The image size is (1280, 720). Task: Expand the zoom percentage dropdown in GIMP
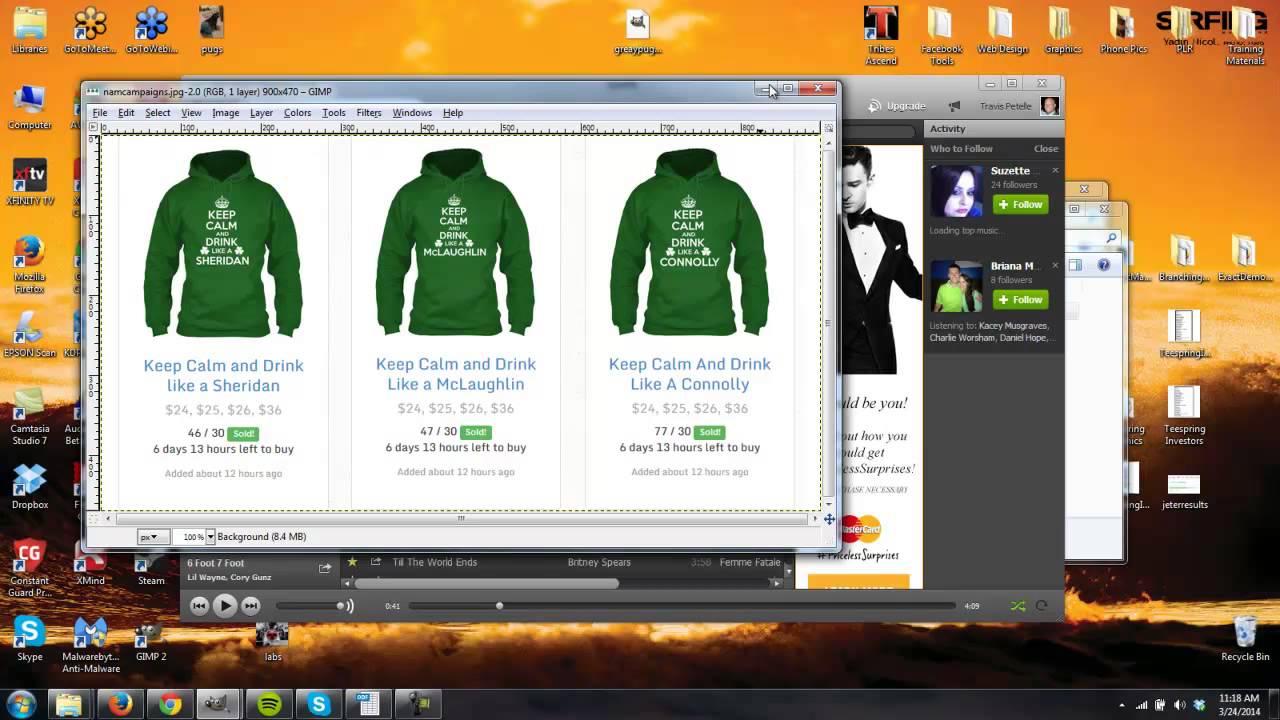pyautogui.click(x=210, y=537)
